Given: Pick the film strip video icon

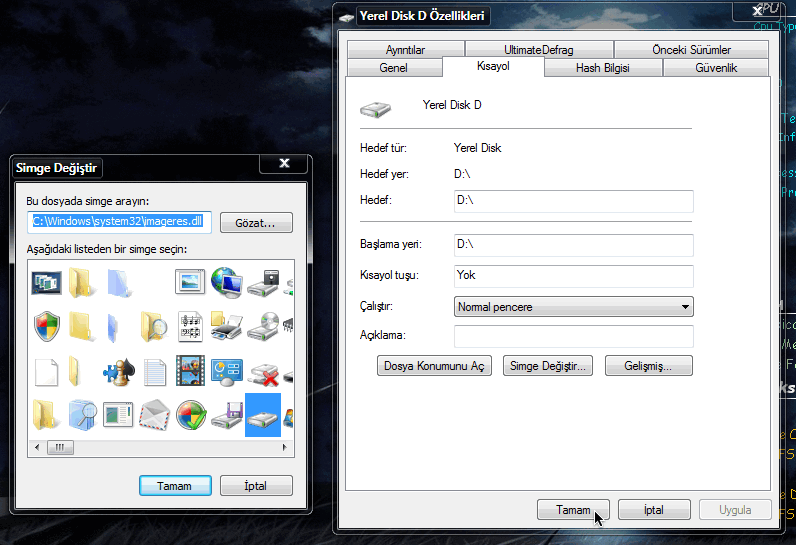Looking at the screenshot, I should (190, 370).
